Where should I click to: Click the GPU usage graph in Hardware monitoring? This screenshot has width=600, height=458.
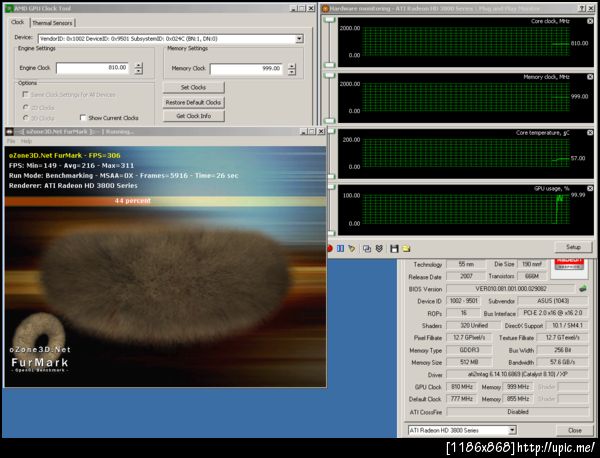tap(466, 210)
